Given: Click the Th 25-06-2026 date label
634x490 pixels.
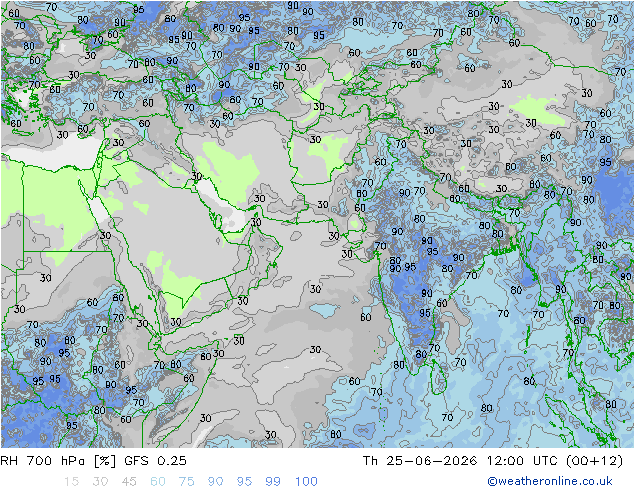Looking at the screenshot, I should [420, 460].
